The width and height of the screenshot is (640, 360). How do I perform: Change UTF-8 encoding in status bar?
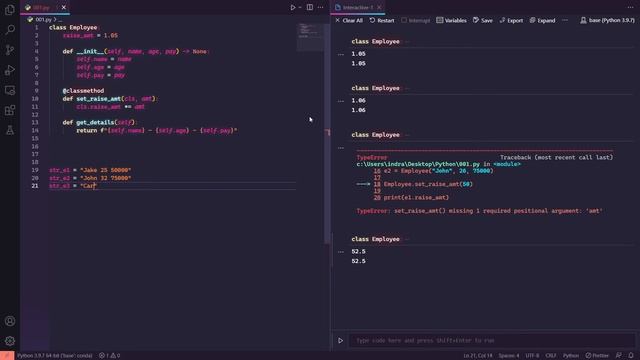pos(532,356)
